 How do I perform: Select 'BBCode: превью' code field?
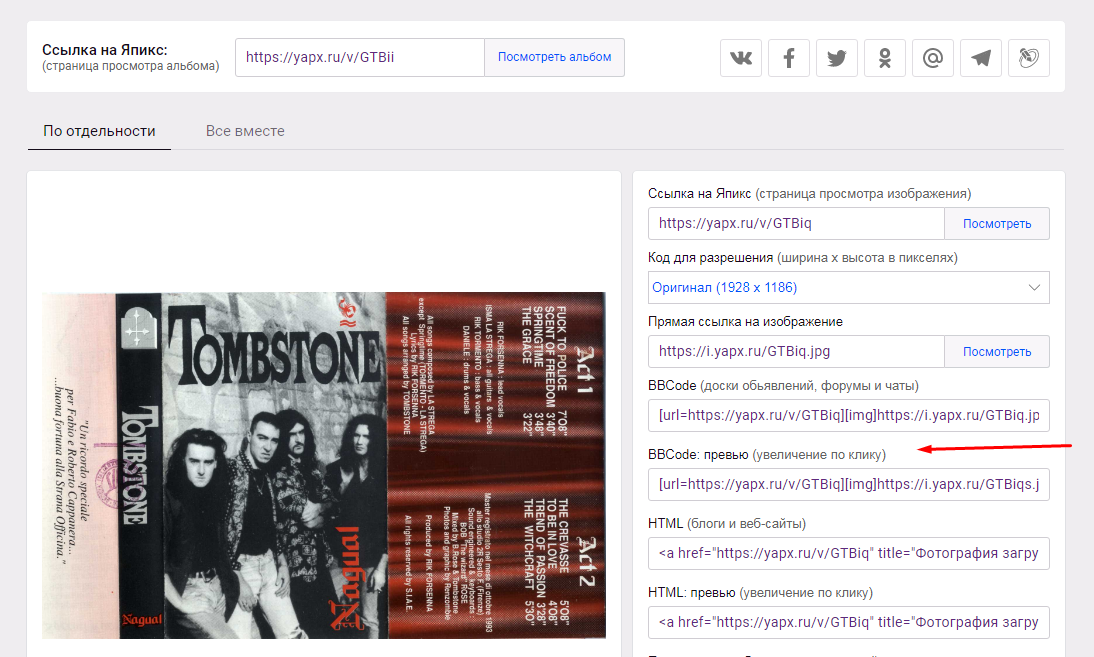848,484
